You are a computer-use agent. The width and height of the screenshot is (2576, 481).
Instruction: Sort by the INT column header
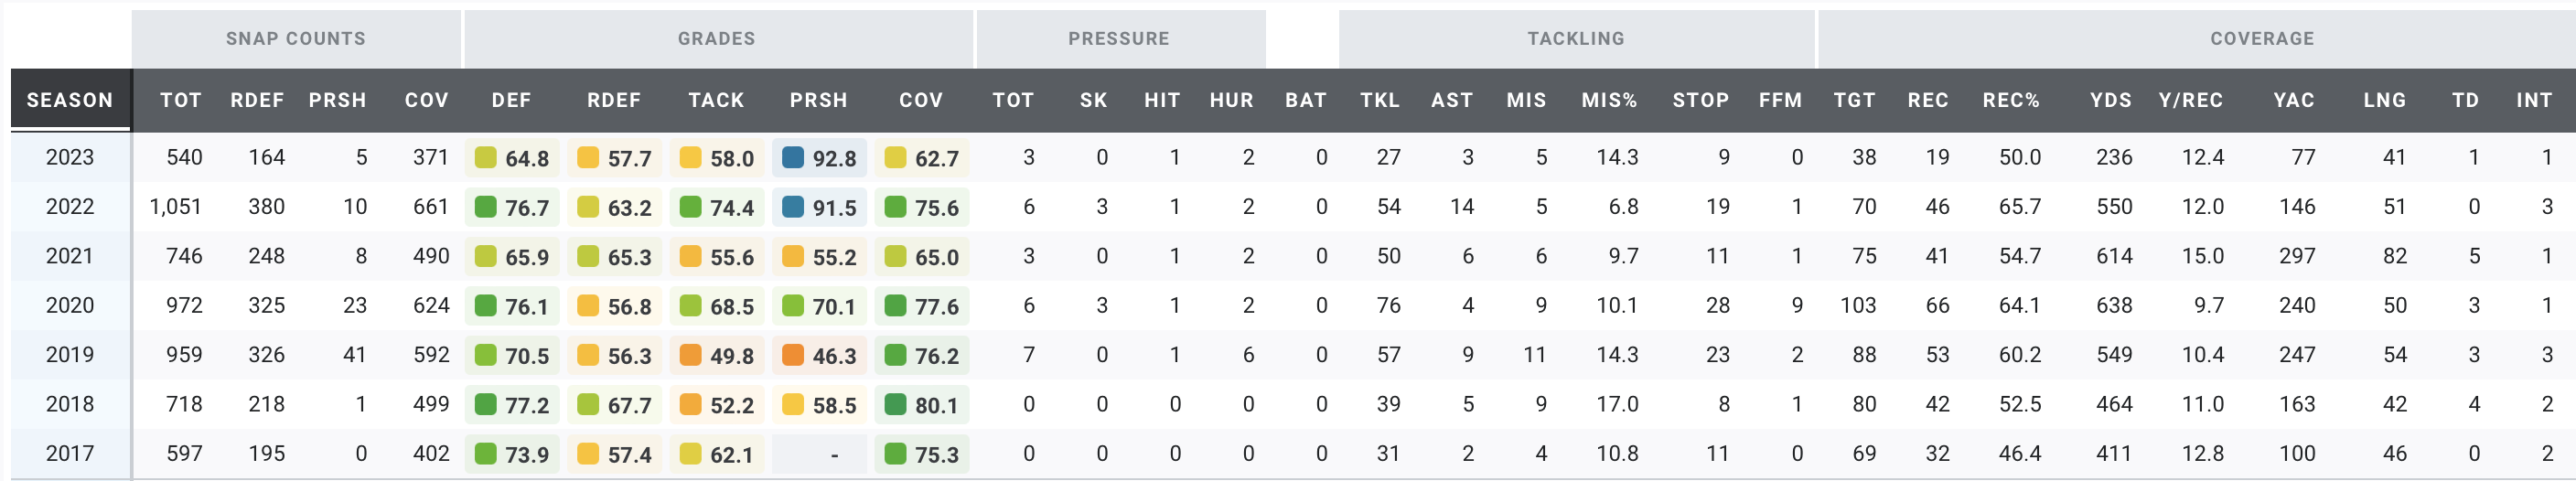(x=2534, y=100)
